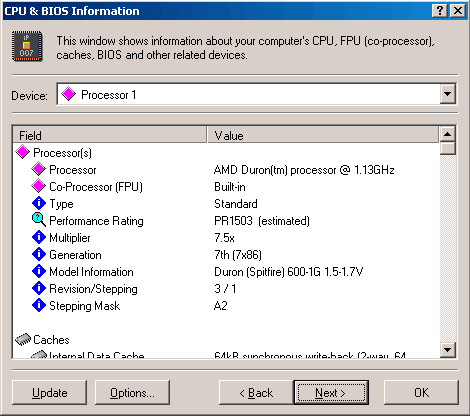Screen dimensions: 470x418
Task: Click the PR1503 (estimated) value
Action: (262, 221)
